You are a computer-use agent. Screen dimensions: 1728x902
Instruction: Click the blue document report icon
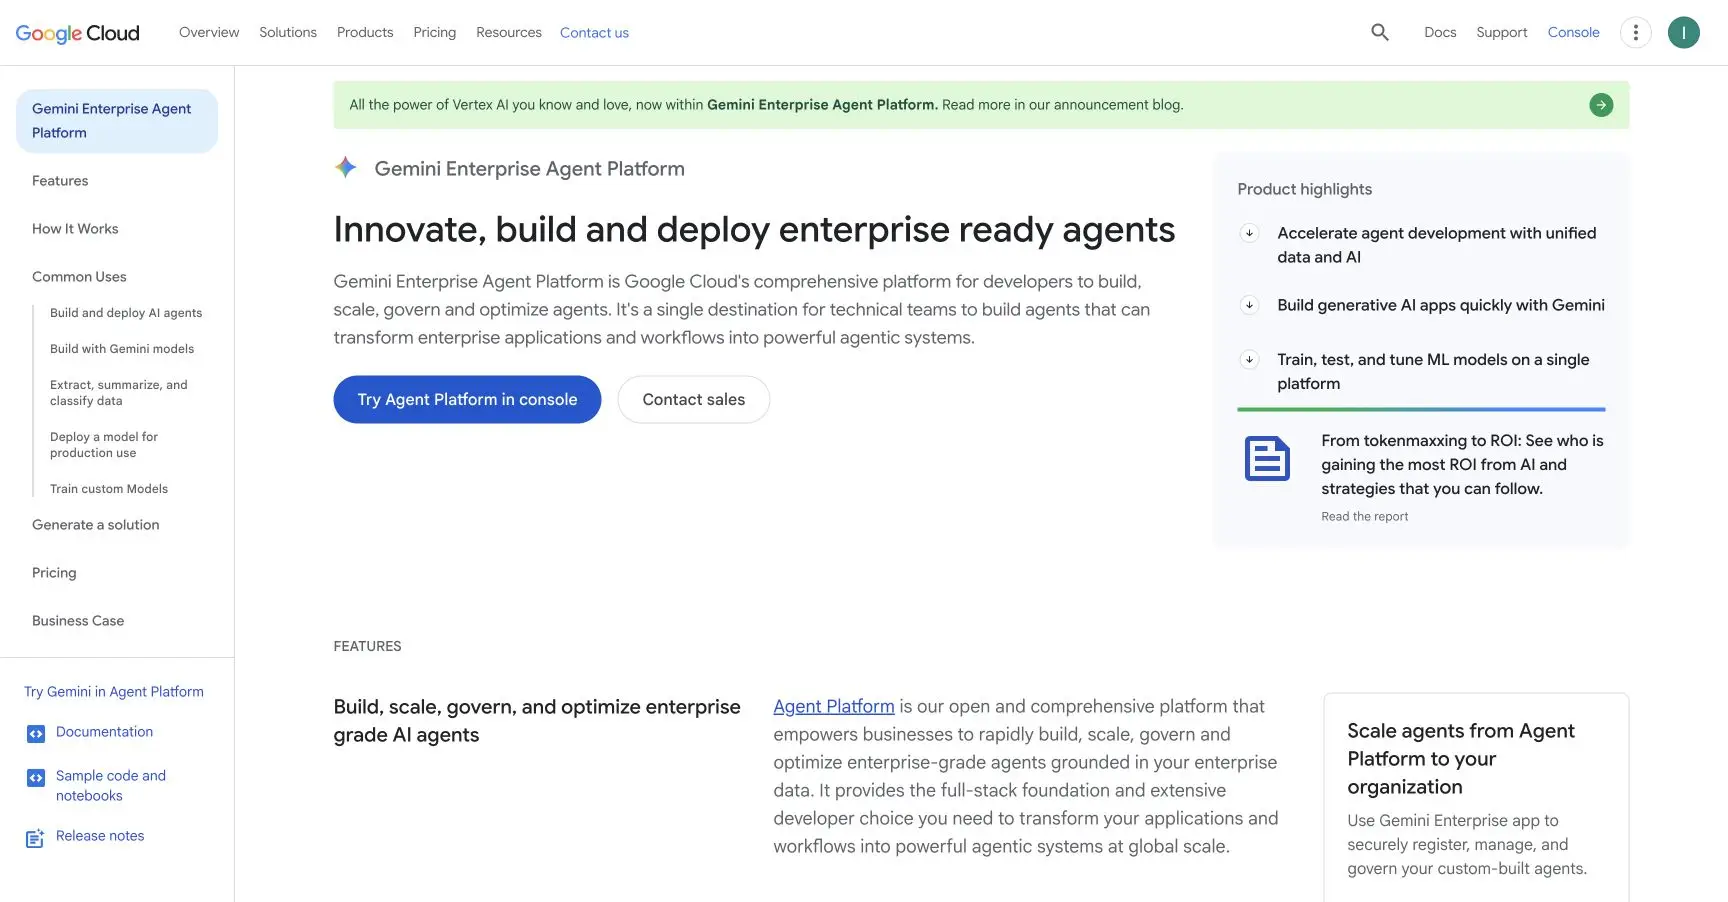pos(1267,459)
